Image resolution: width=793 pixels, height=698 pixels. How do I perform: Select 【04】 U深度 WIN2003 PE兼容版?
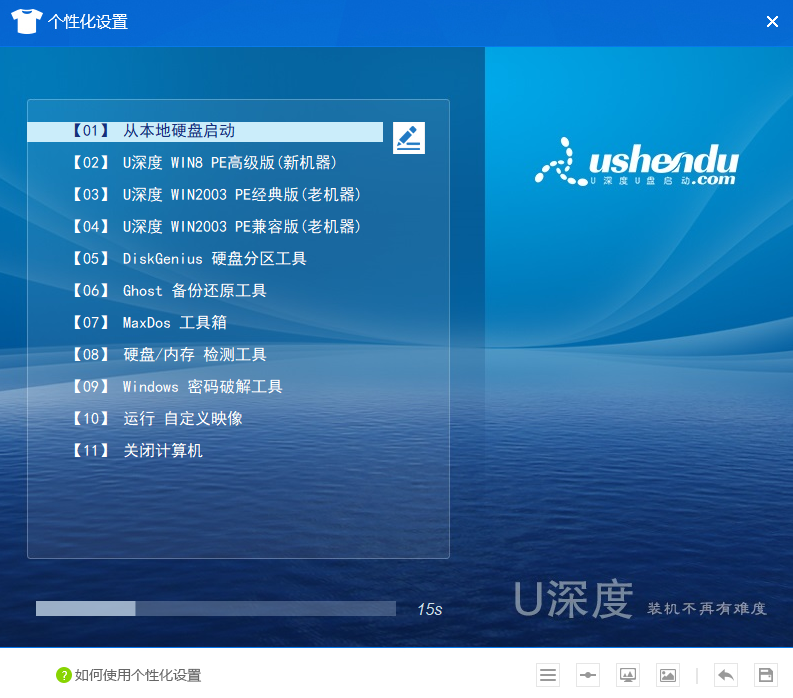[x=216, y=227]
